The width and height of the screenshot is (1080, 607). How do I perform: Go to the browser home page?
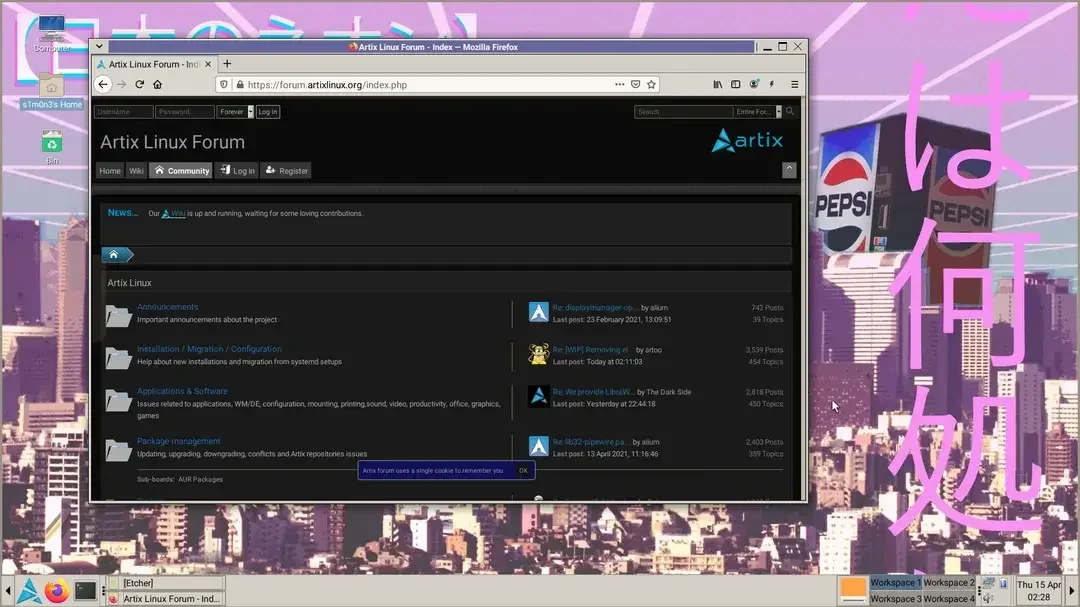click(158, 85)
